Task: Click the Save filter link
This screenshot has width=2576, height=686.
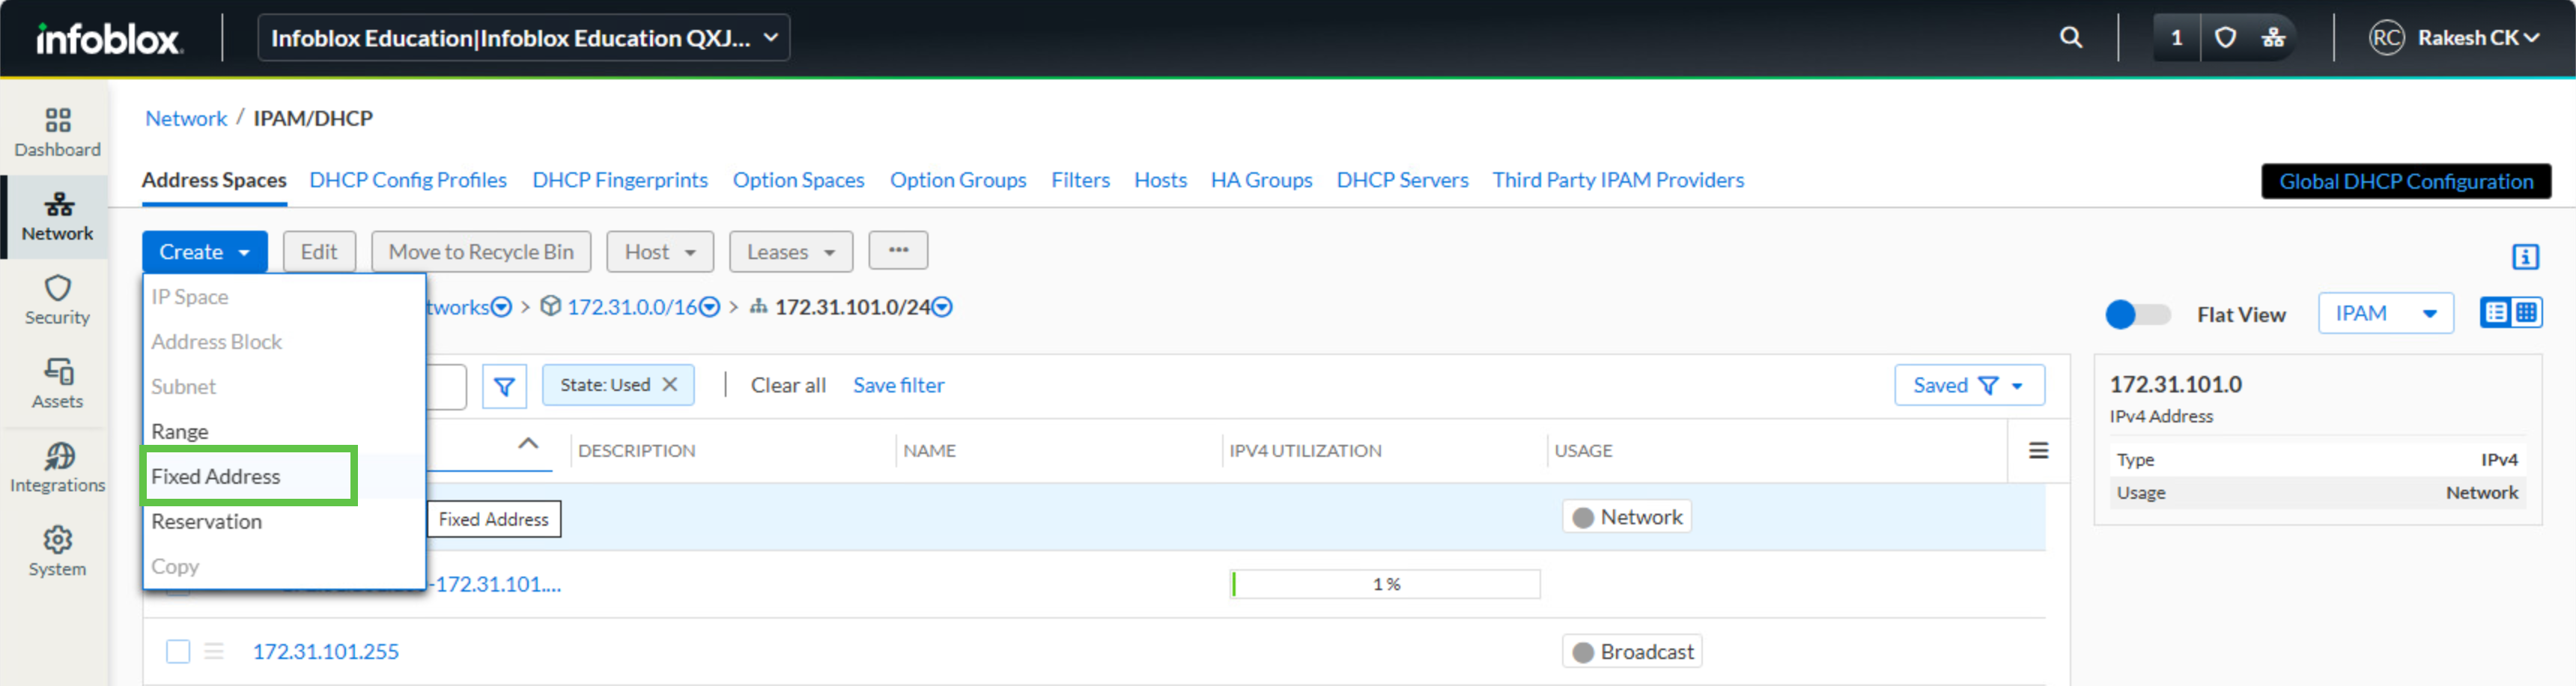Action: pos(898,386)
